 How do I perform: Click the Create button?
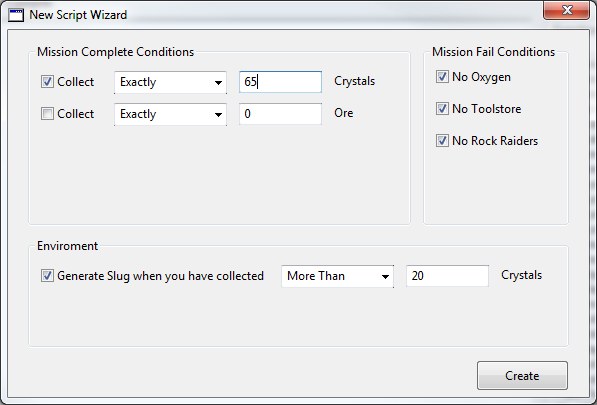click(522, 376)
